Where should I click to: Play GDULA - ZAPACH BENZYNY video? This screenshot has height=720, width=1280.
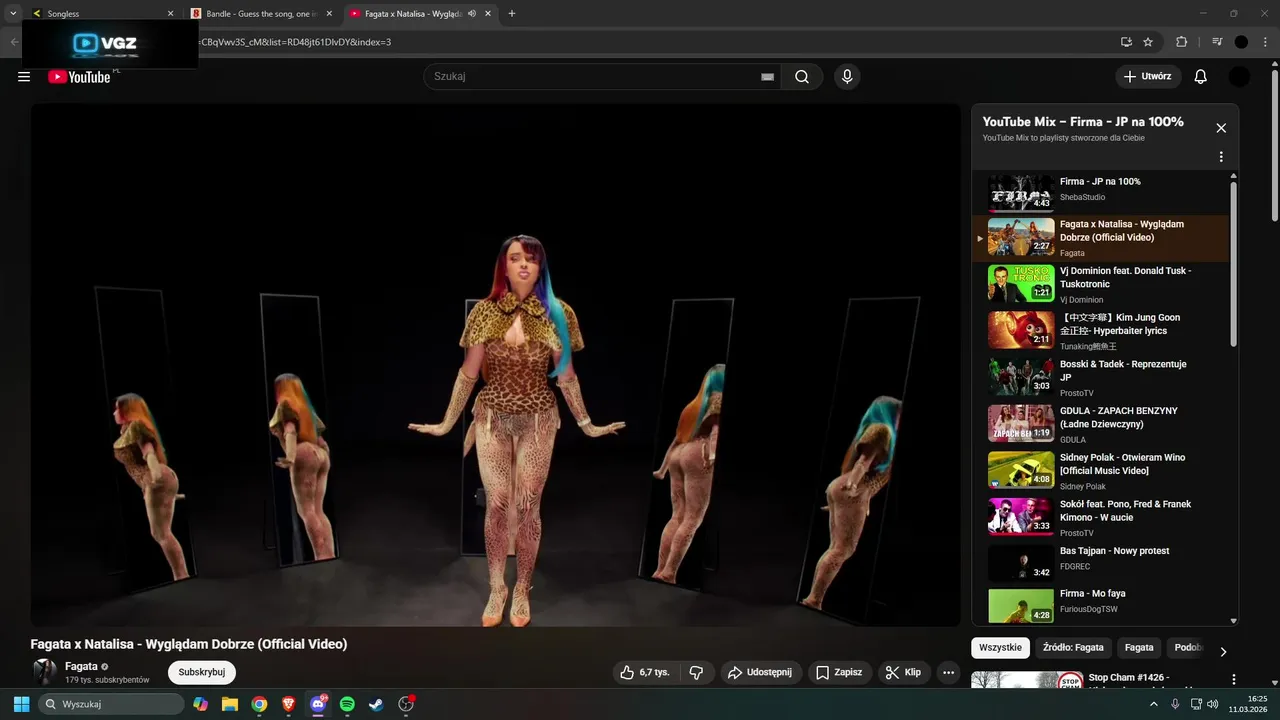[1100, 424]
